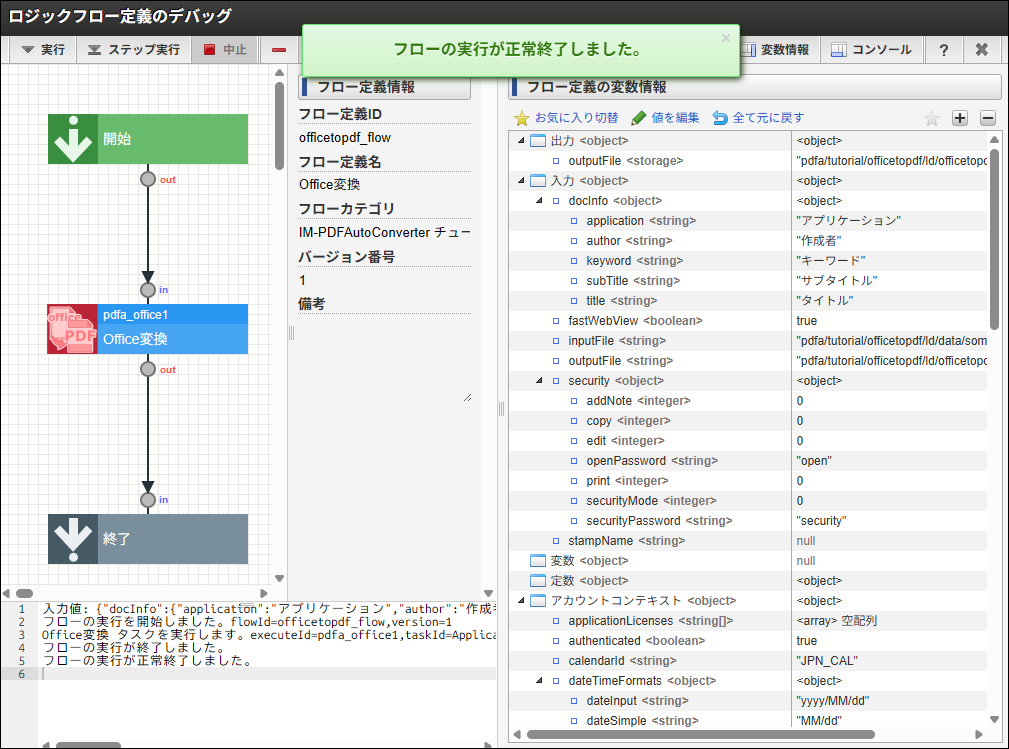Open help with the question mark button
Screen dimensions: 1009x749
click(943, 49)
